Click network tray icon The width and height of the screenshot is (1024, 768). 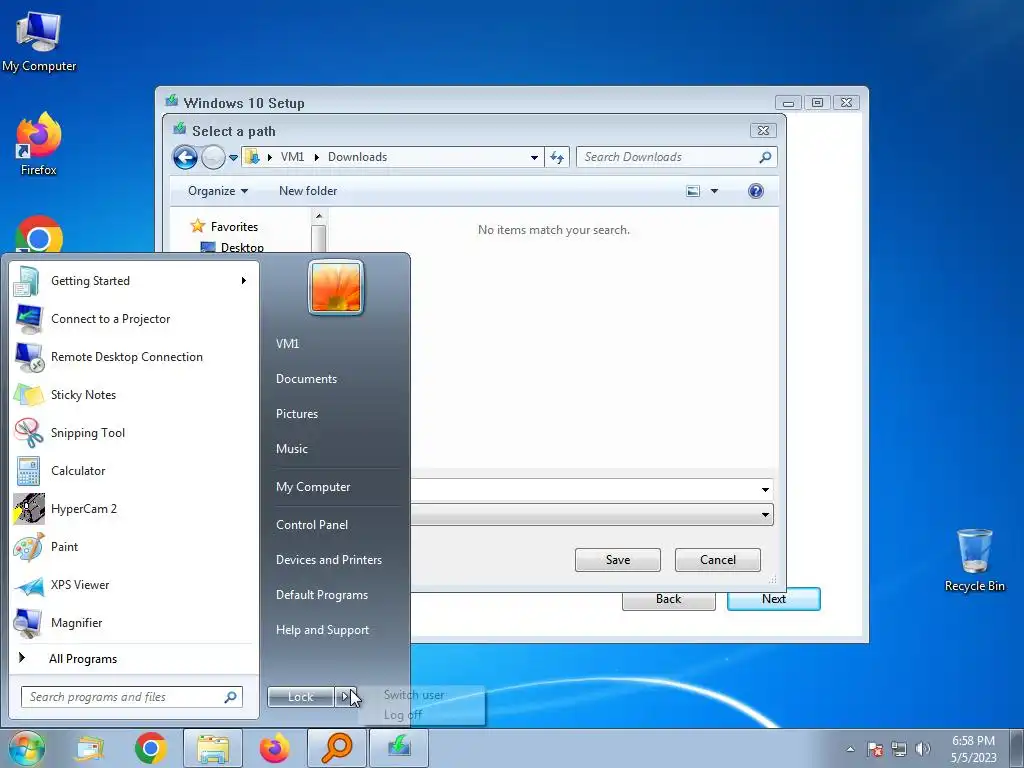tap(899, 748)
